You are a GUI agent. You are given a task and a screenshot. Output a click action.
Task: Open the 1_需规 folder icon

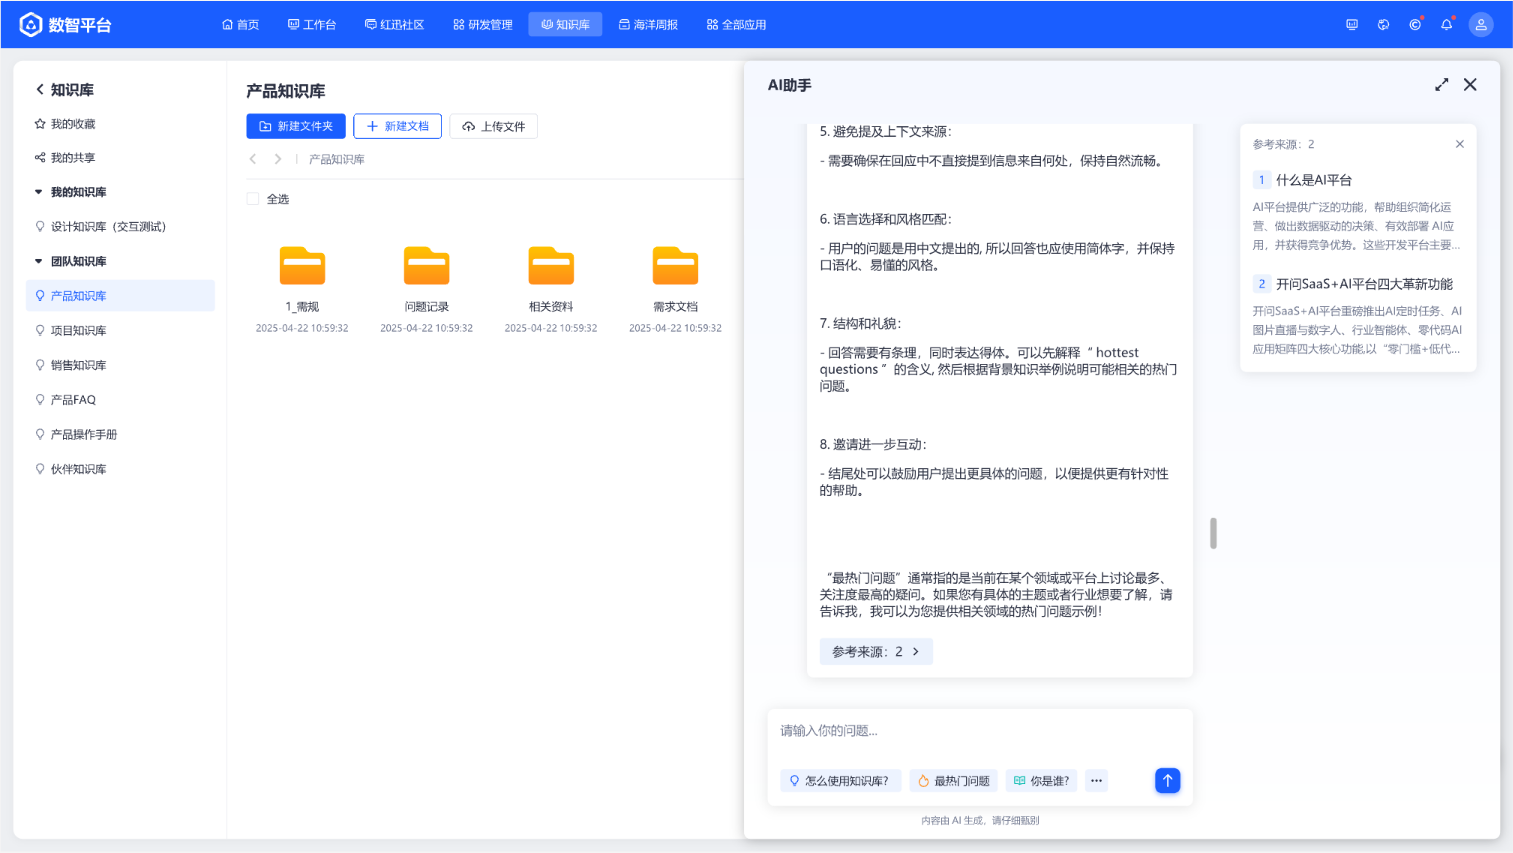(x=302, y=266)
